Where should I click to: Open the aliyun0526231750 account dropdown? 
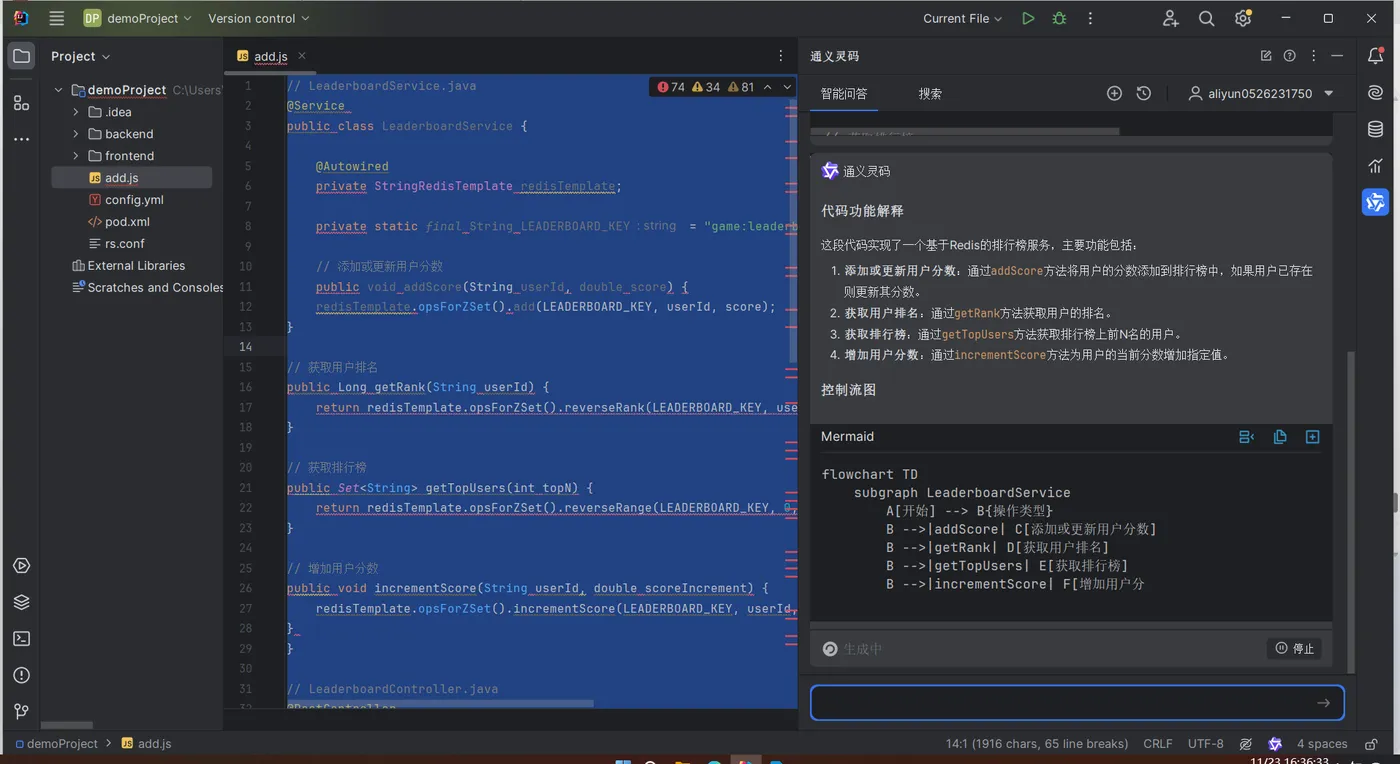pyautogui.click(x=1261, y=93)
